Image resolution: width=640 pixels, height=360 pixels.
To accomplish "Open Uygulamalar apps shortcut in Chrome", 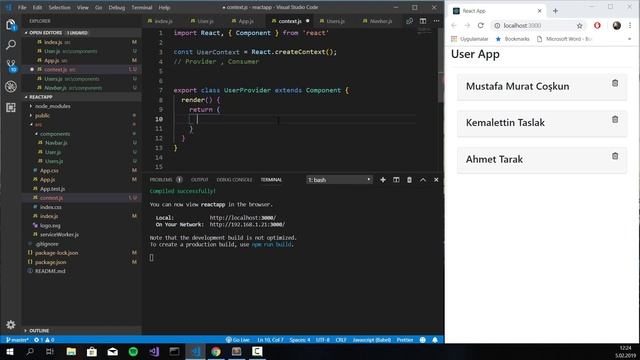I will pyautogui.click(x=469, y=39).
